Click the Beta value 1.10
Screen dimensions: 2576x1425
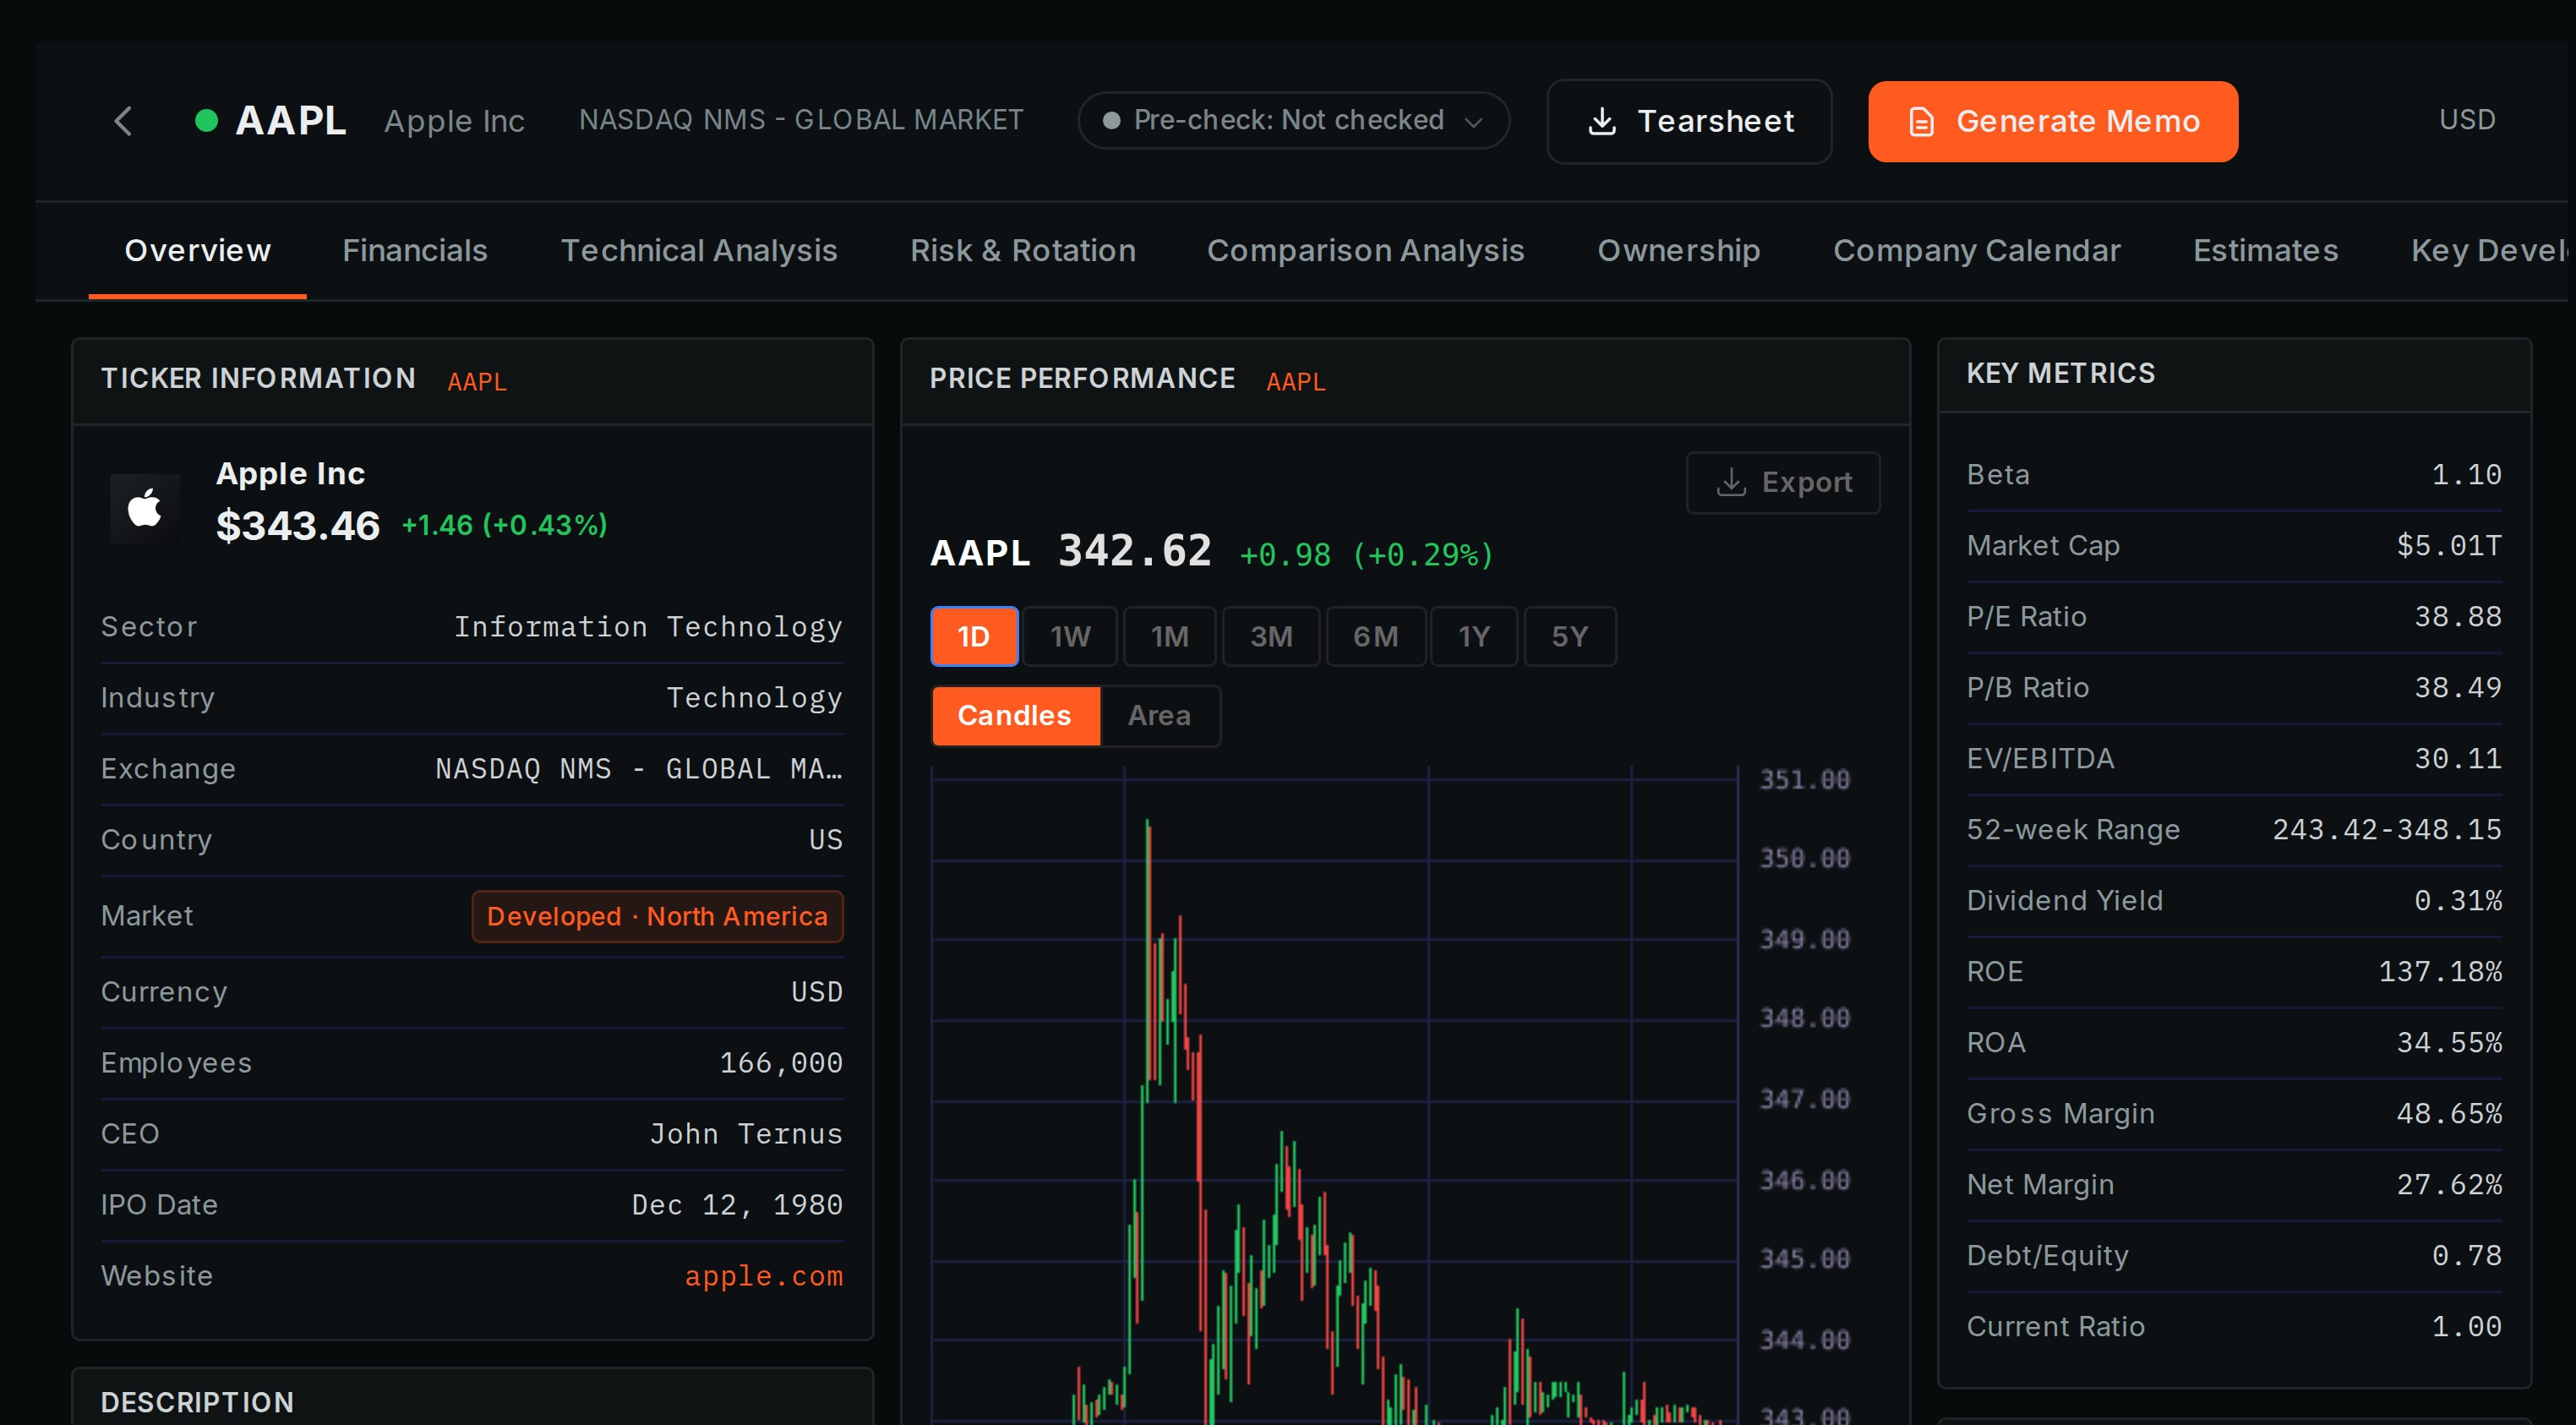pyautogui.click(x=2466, y=474)
